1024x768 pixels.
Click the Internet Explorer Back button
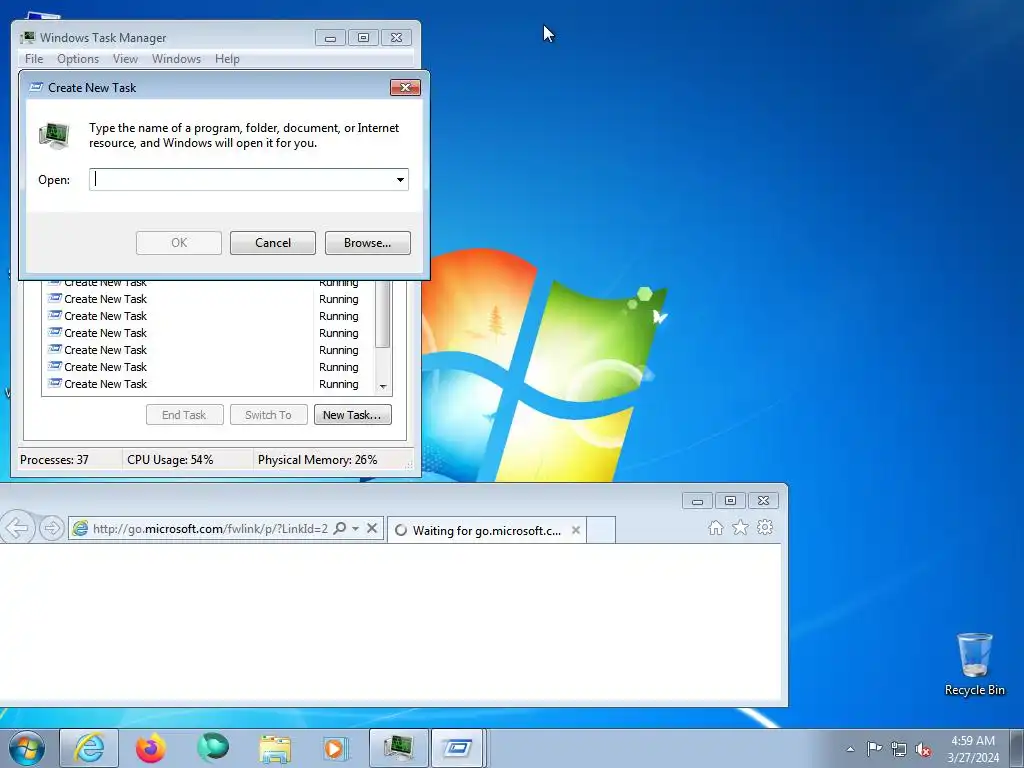(x=18, y=528)
